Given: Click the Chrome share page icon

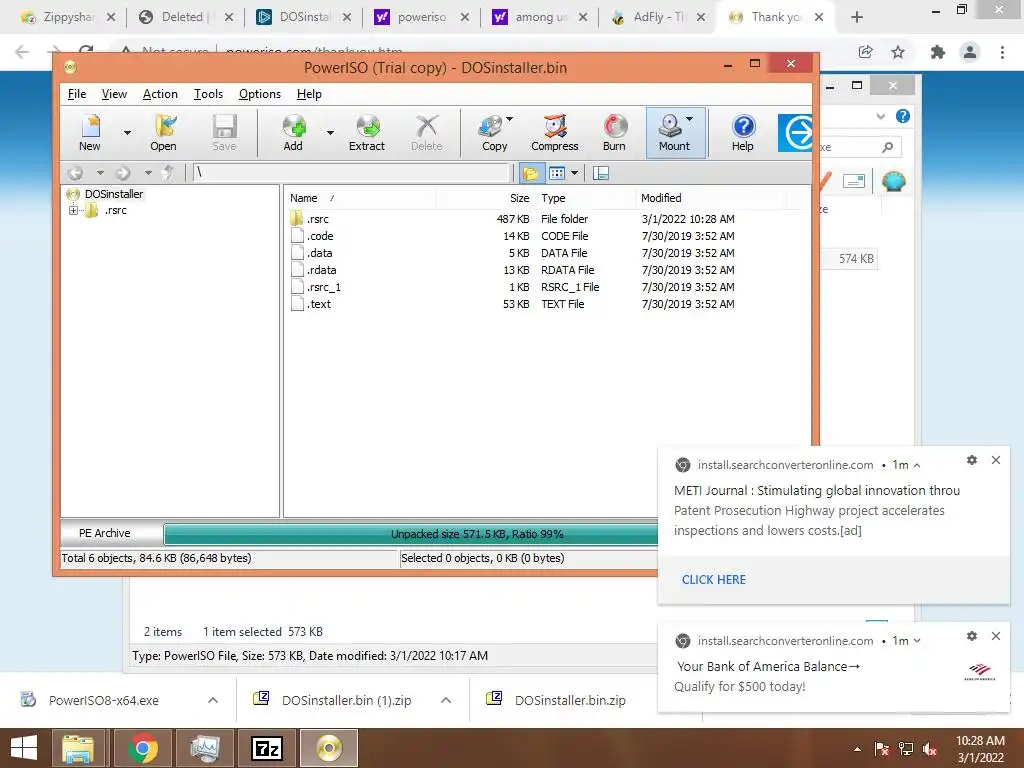Looking at the screenshot, I should pyautogui.click(x=866, y=52).
